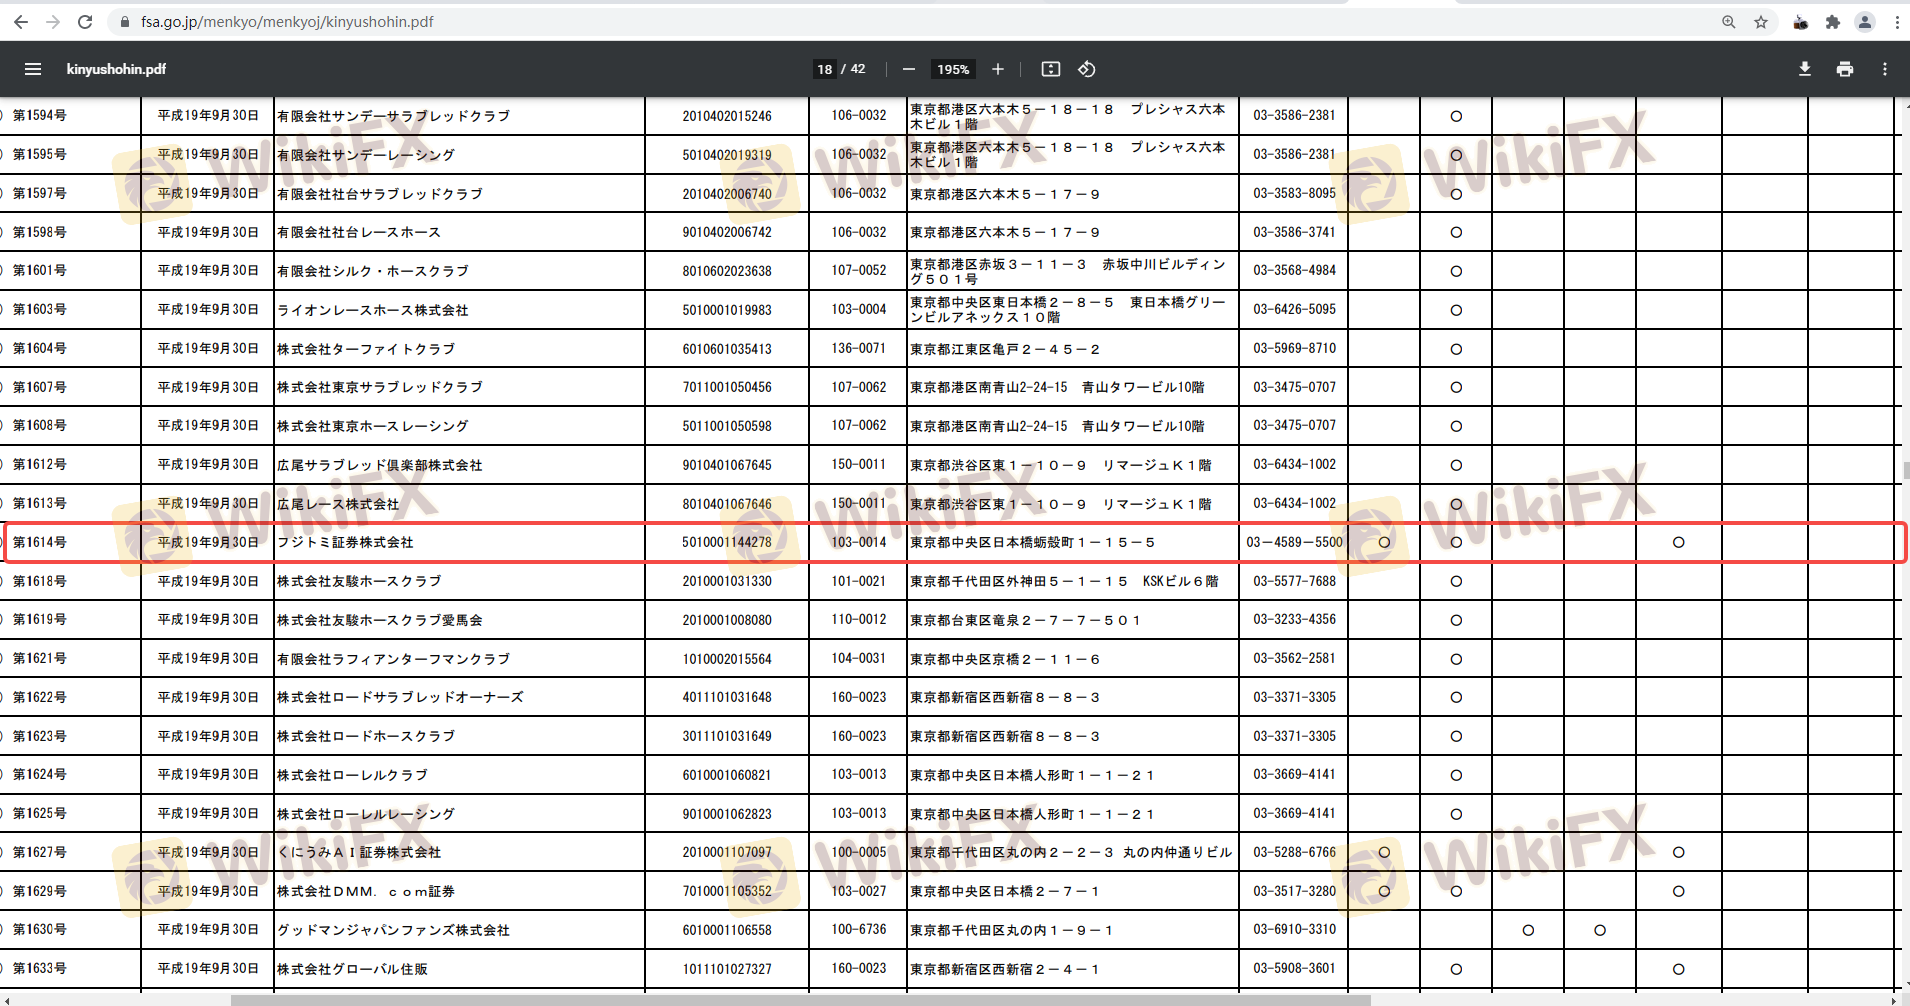Click the zoom out minus button
This screenshot has width=1910, height=1006.
coord(908,69)
